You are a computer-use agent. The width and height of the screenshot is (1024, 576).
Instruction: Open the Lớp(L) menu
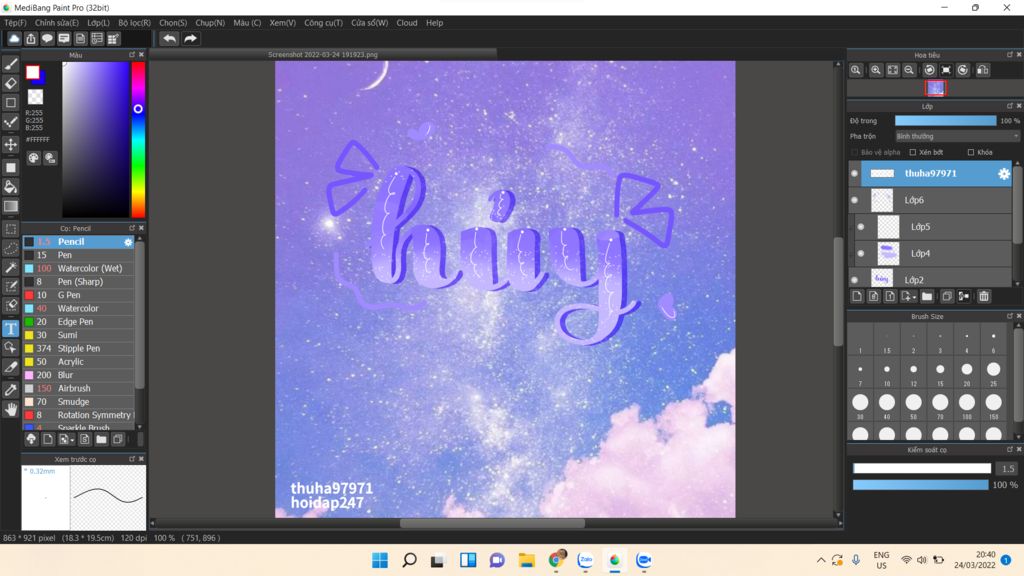[x=98, y=23]
